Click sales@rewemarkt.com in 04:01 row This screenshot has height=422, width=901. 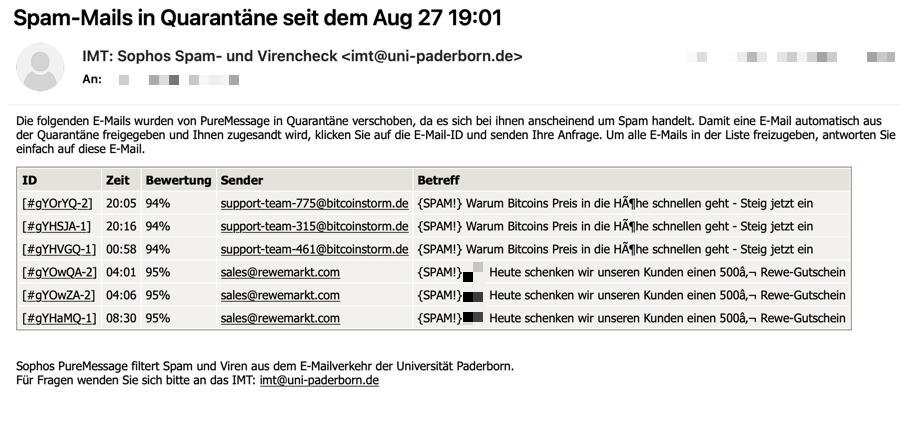pyautogui.click(x=280, y=272)
